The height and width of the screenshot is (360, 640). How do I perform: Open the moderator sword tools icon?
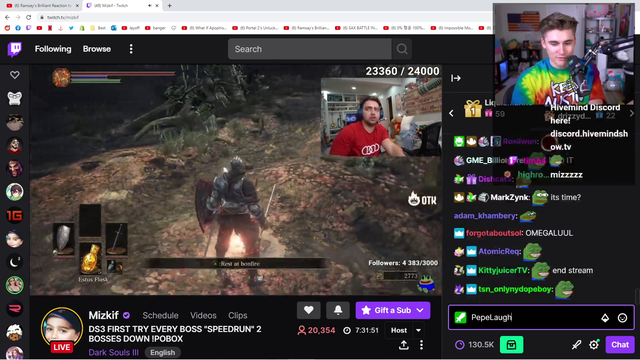tap(576, 345)
